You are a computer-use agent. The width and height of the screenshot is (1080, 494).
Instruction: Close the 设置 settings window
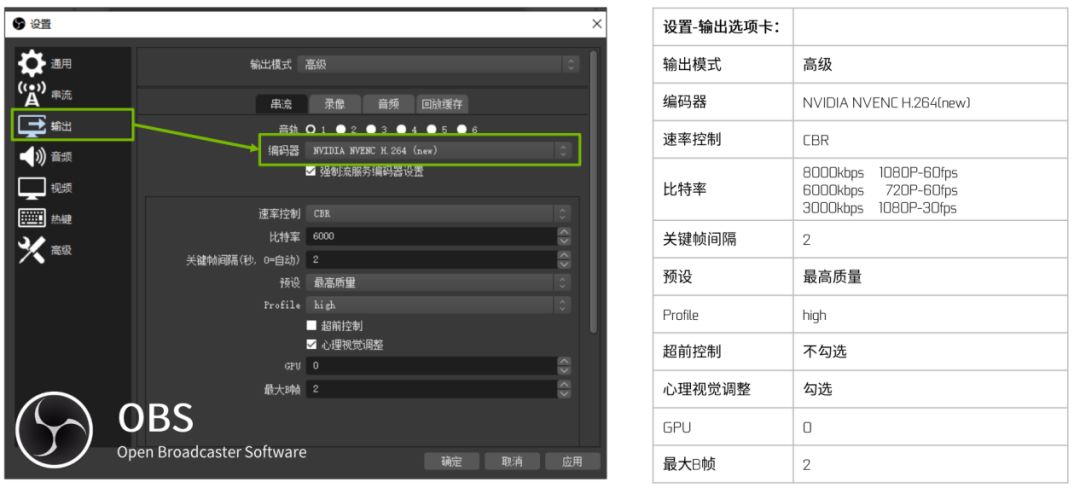pos(596,23)
